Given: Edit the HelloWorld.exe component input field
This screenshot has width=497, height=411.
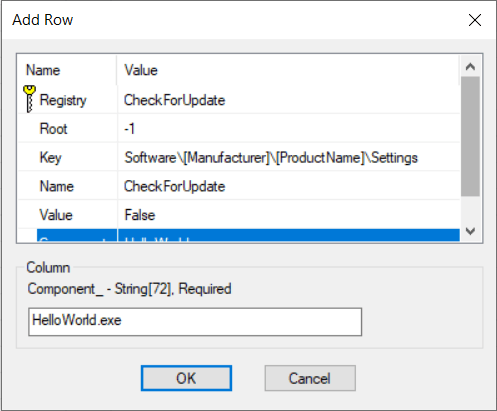Looking at the screenshot, I should pyautogui.click(x=195, y=322).
